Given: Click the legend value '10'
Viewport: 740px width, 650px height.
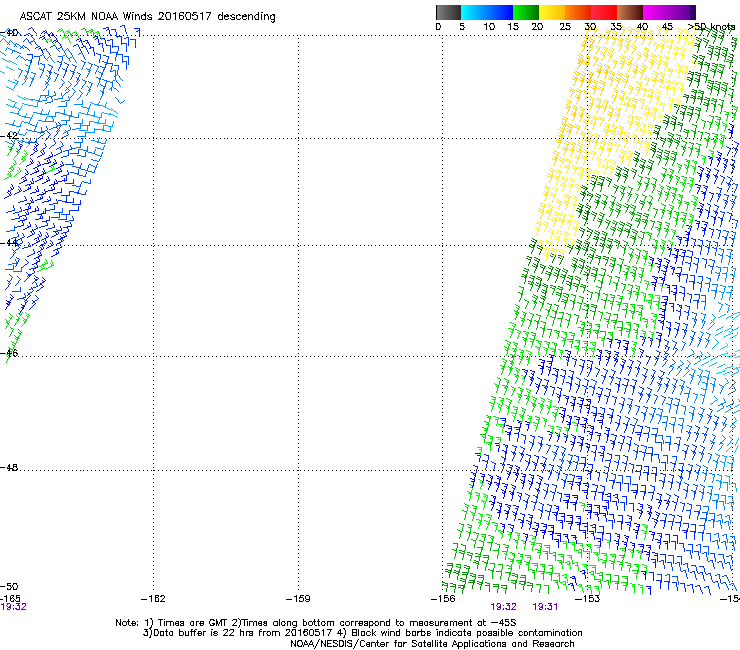Looking at the screenshot, I should pos(489,27).
